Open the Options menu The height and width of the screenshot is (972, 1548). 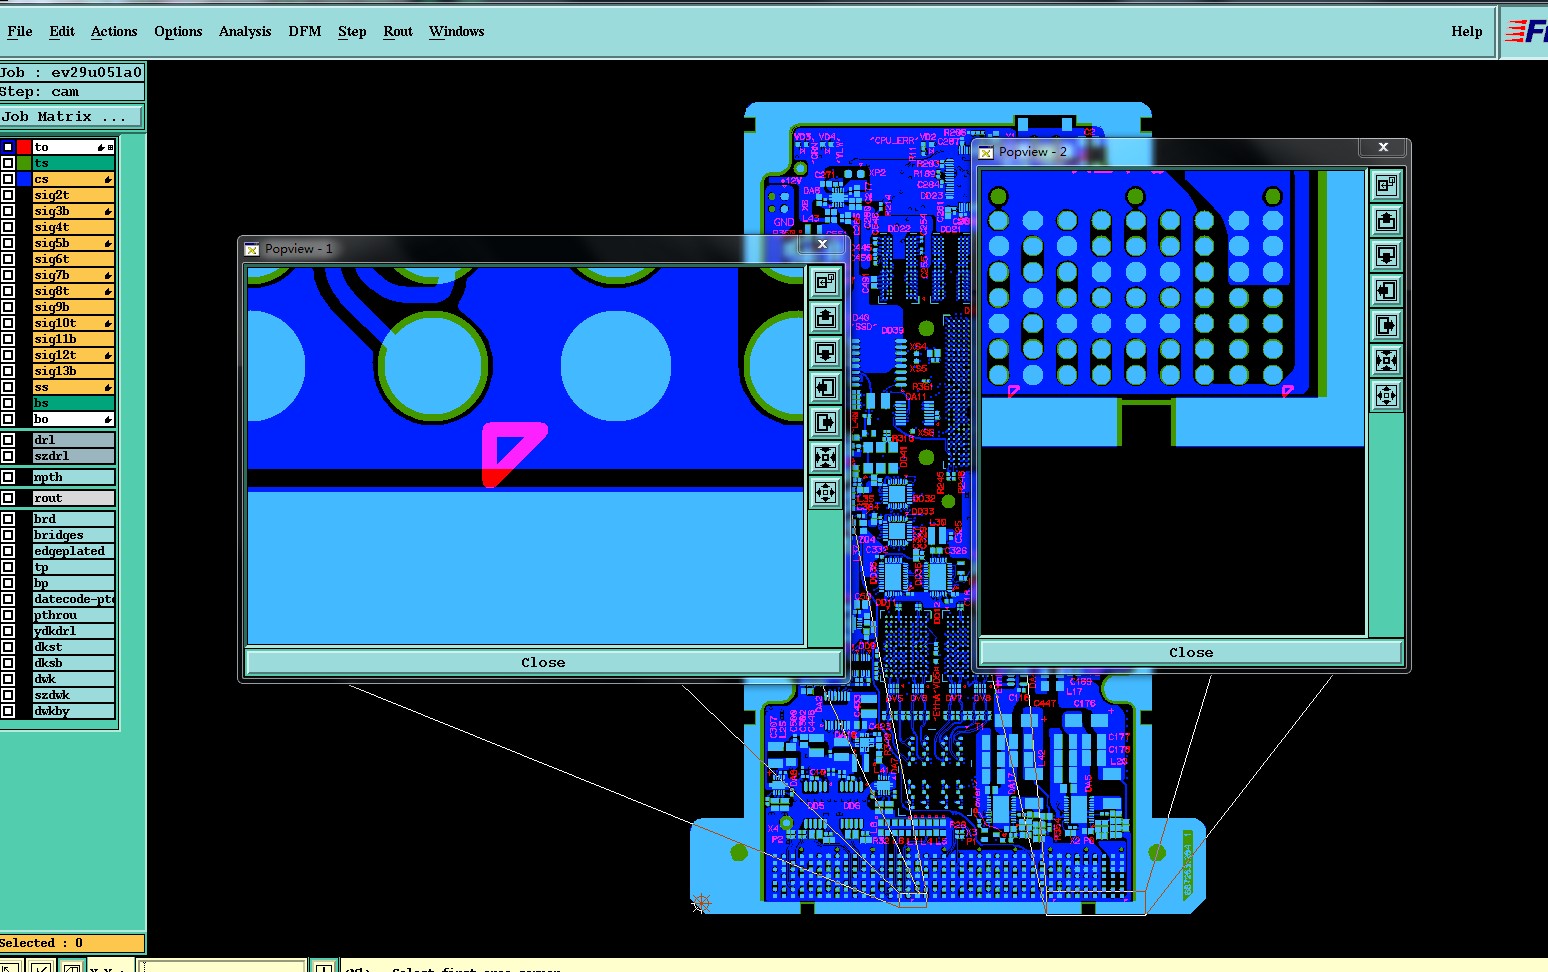[178, 31]
